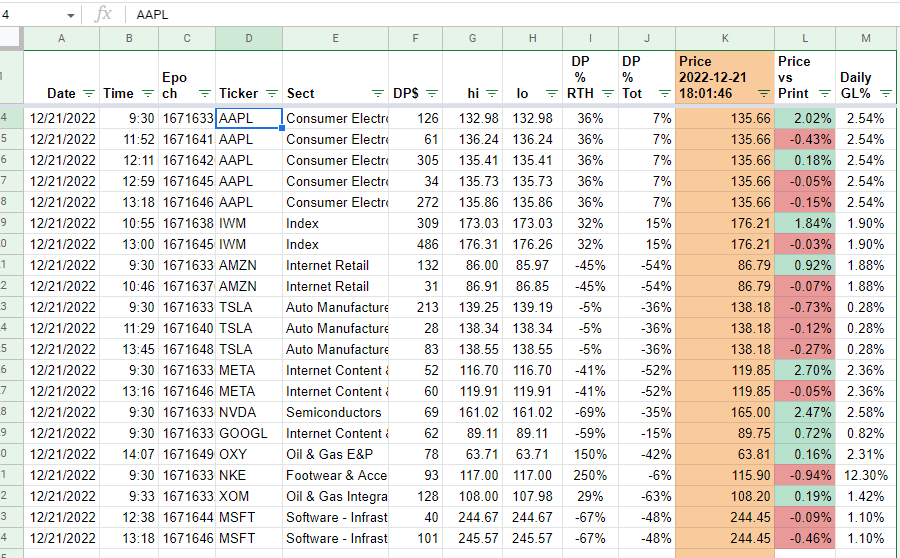Click the NKE ticker cell

coord(249,475)
